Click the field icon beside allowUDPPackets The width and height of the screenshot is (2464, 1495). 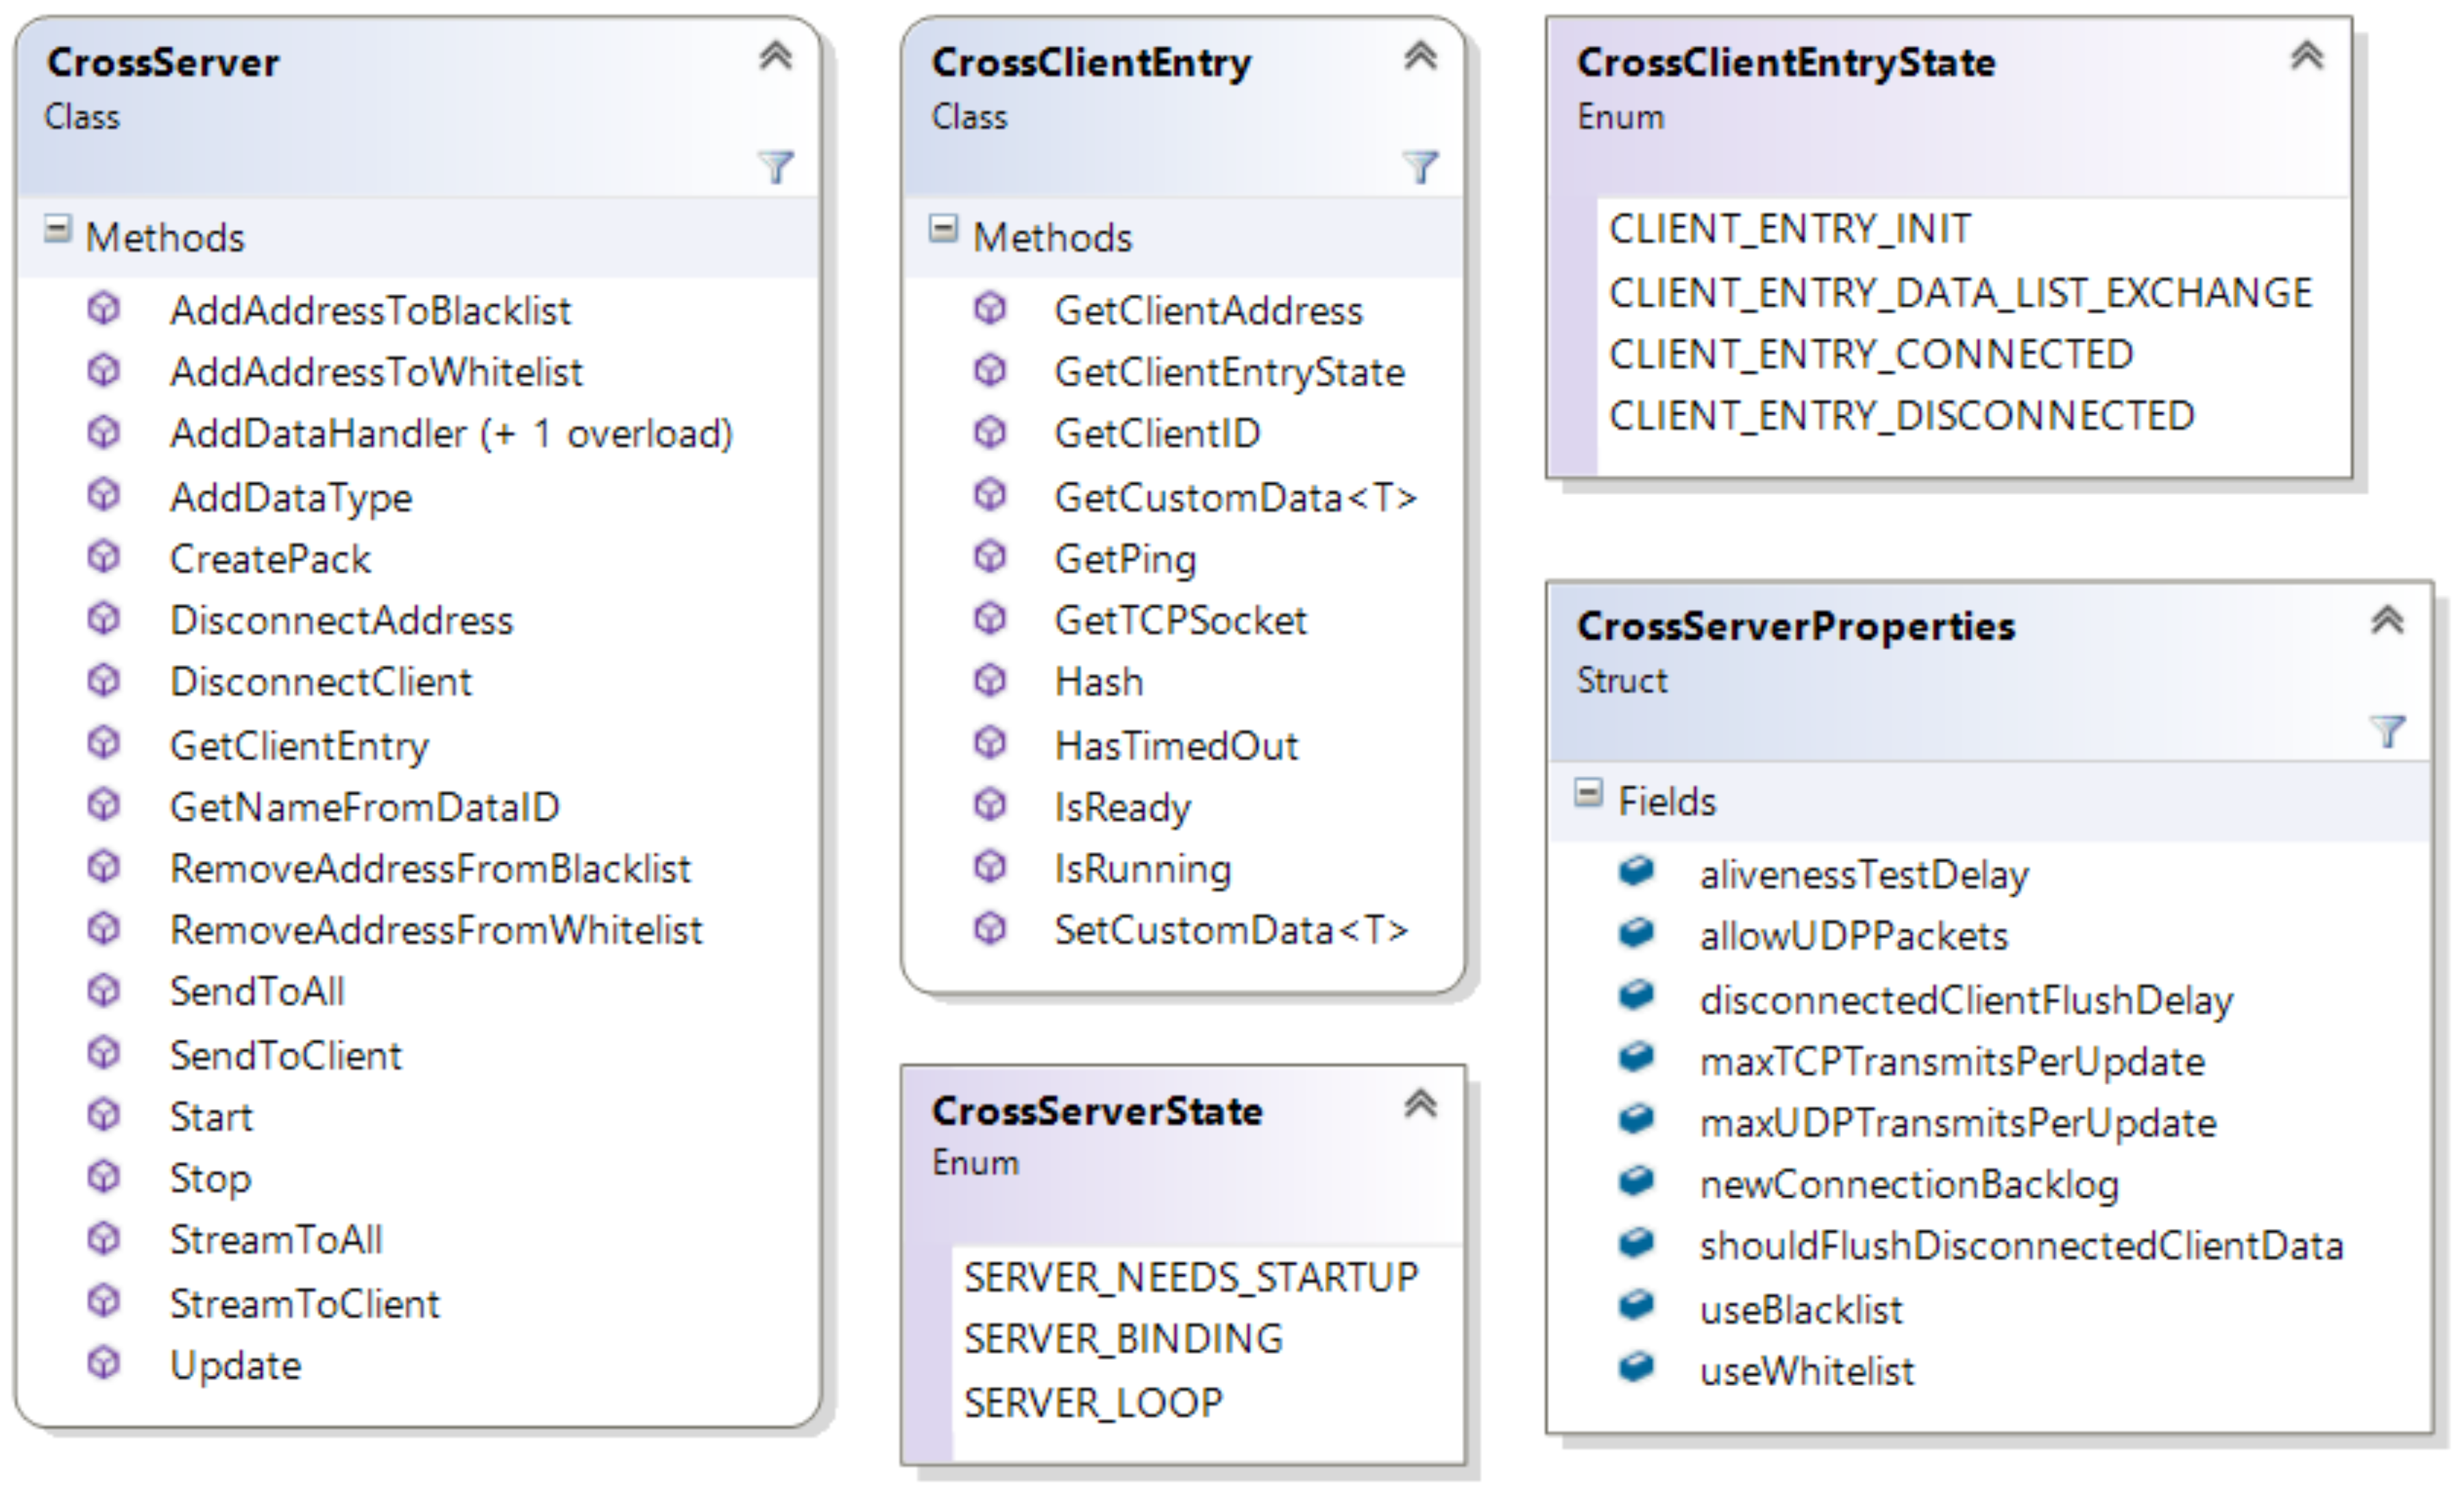pyautogui.click(x=1636, y=933)
